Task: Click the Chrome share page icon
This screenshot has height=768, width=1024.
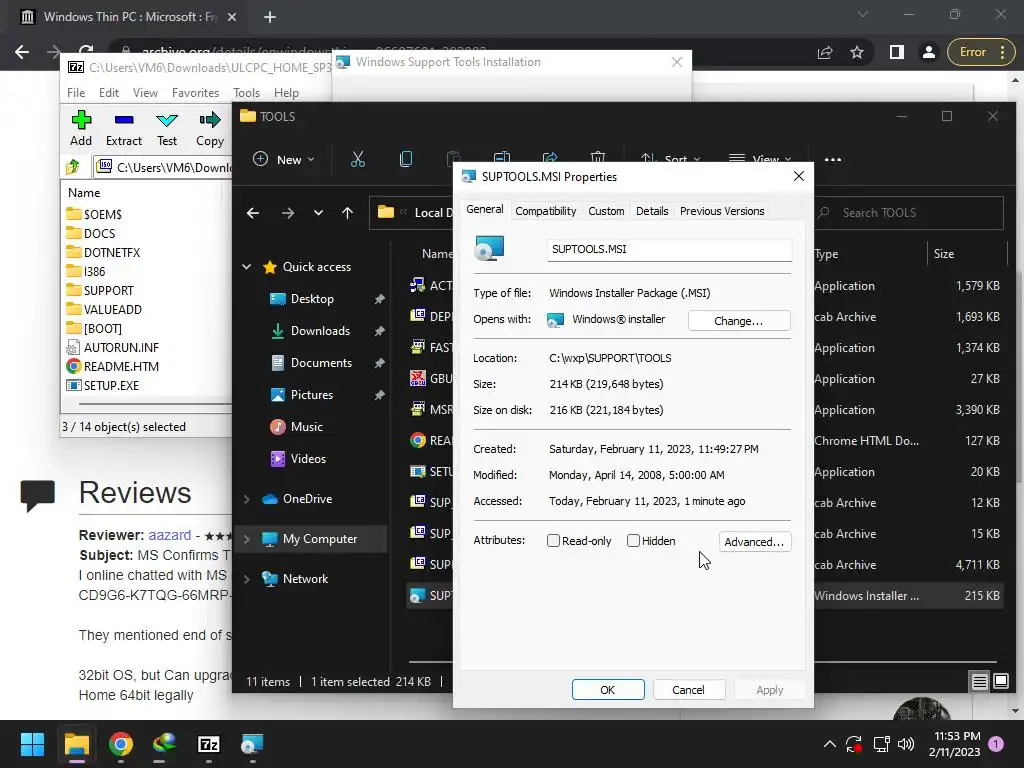Action: [825, 52]
